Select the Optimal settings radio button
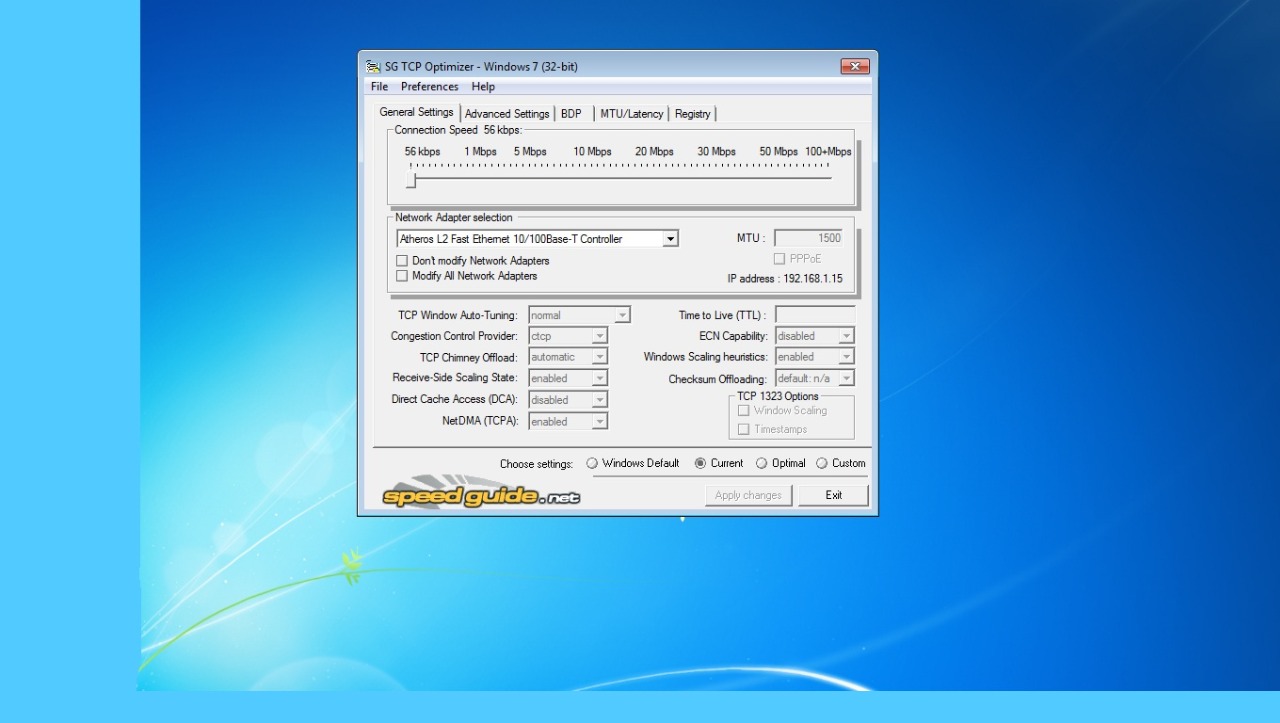Screen dimensions: 1280x723 tap(762, 463)
